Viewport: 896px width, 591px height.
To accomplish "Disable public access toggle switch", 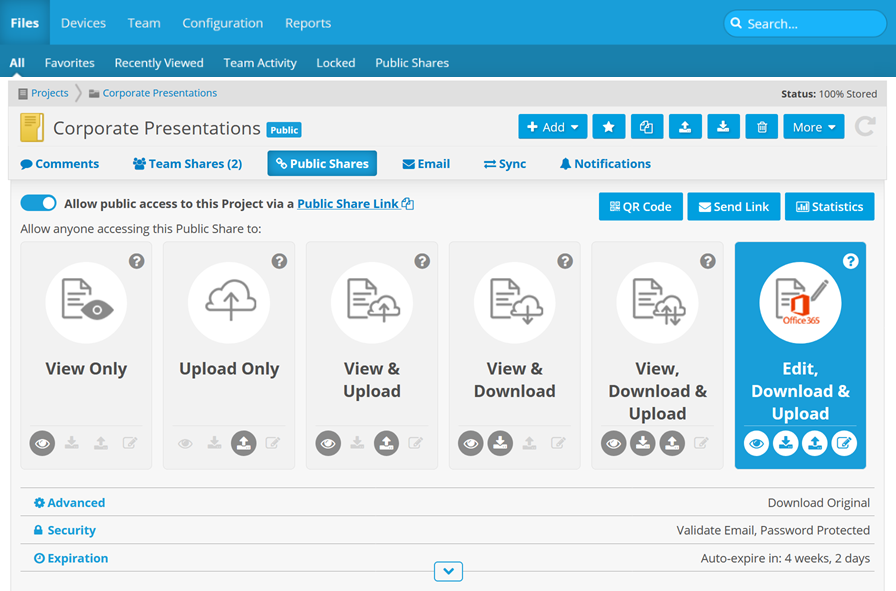I will point(39,203).
